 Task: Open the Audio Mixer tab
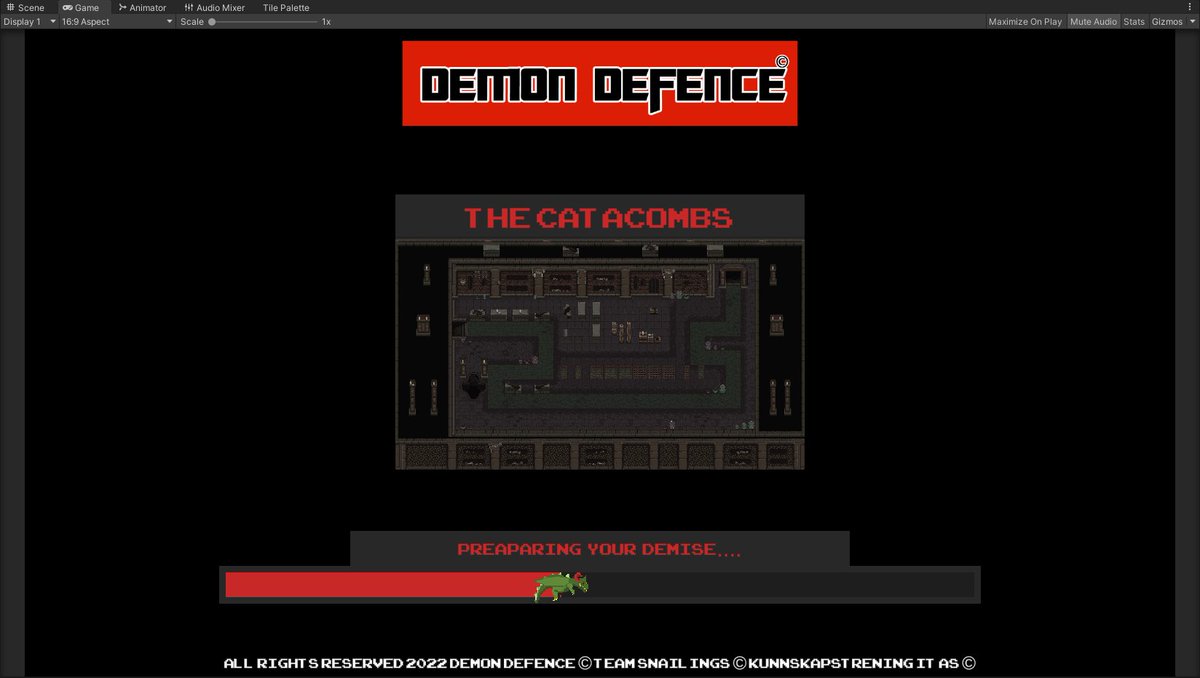(x=214, y=7)
